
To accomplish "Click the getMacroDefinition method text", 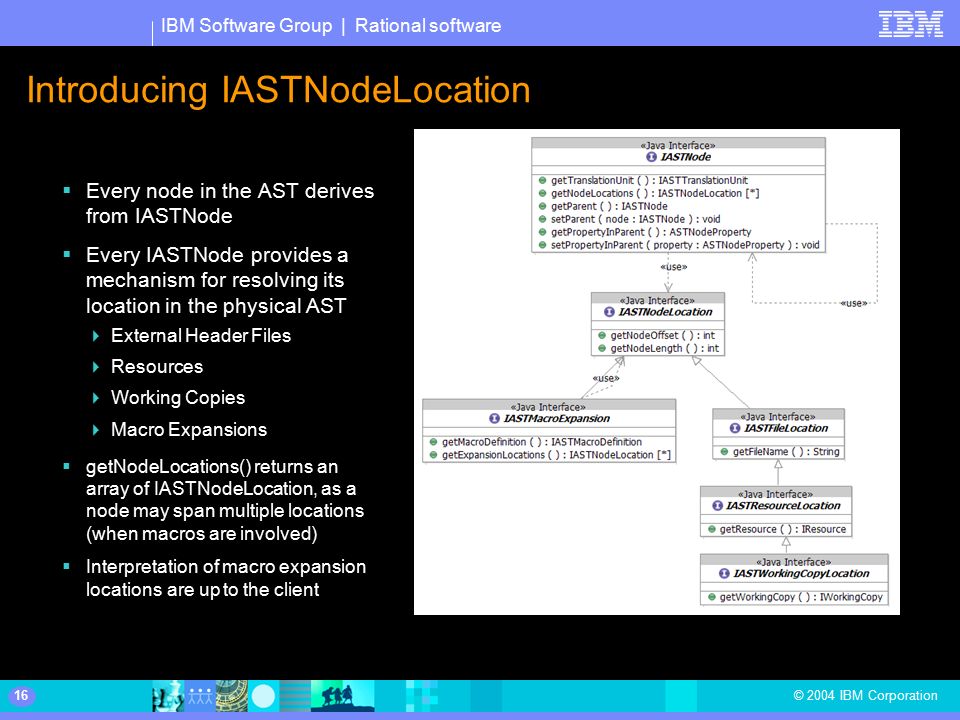I will 542,442.
